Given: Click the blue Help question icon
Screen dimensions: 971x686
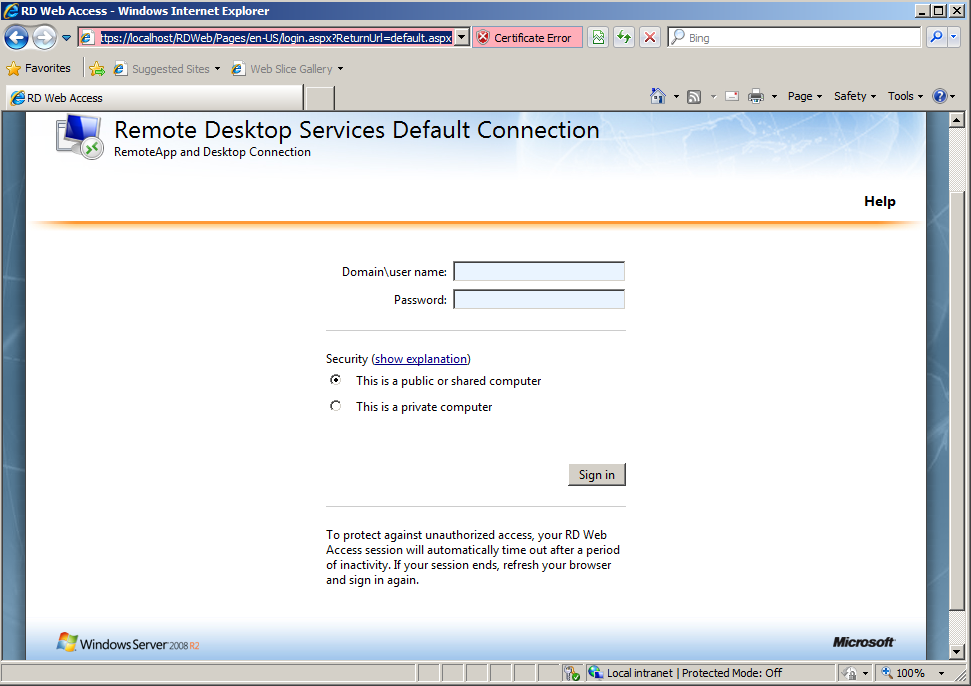Looking at the screenshot, I should [940, 96].
